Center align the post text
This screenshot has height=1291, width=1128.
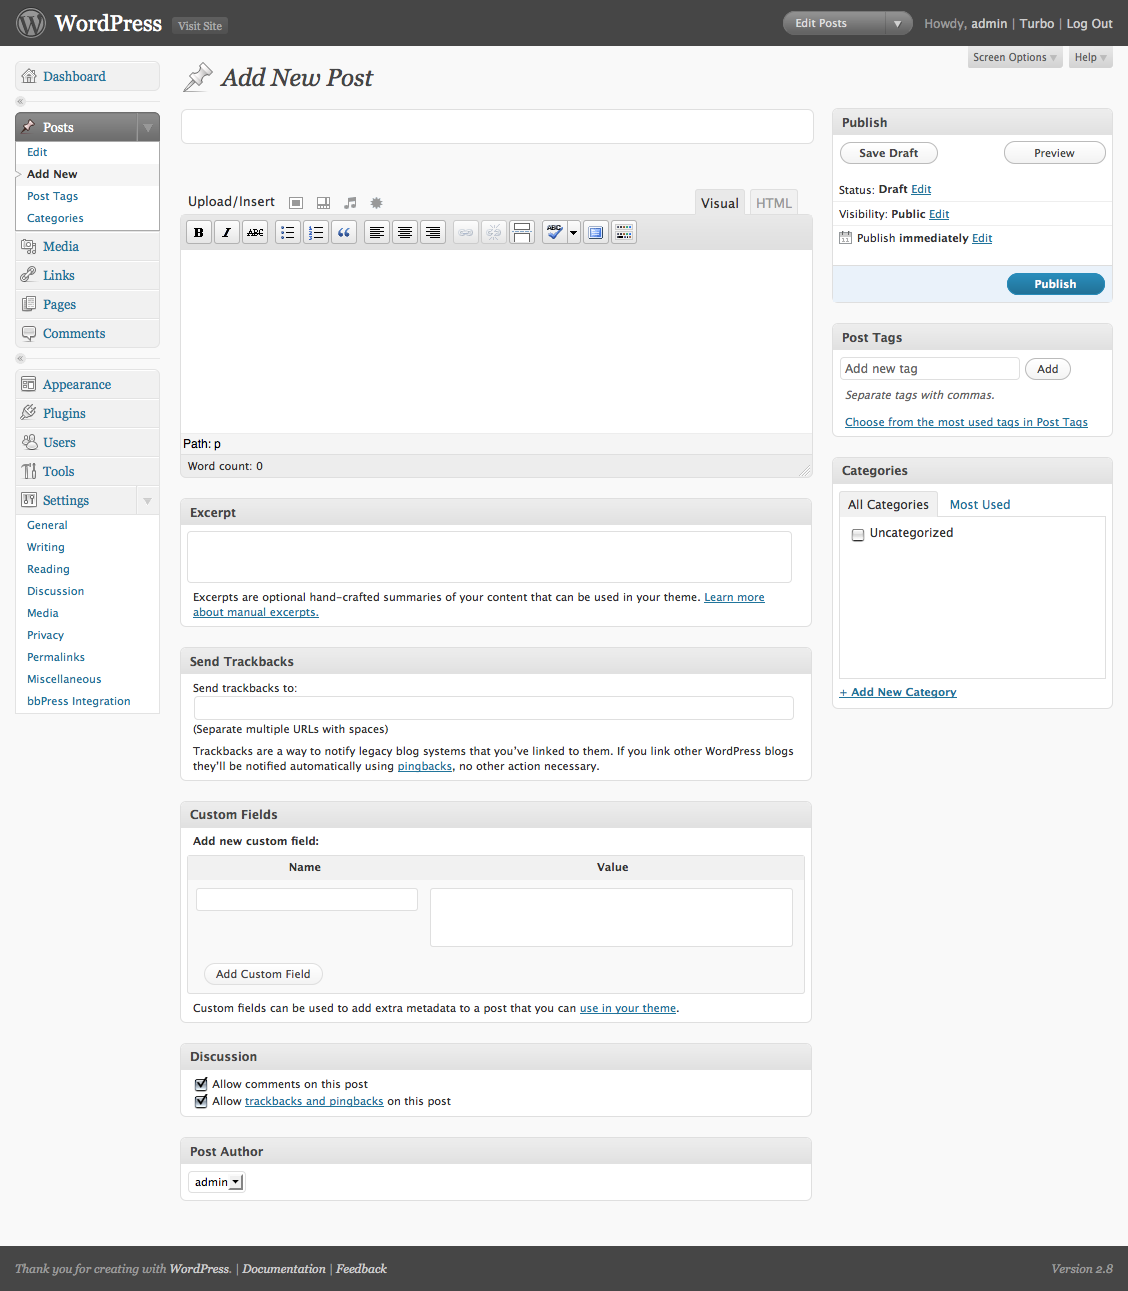tap(405, 233)
